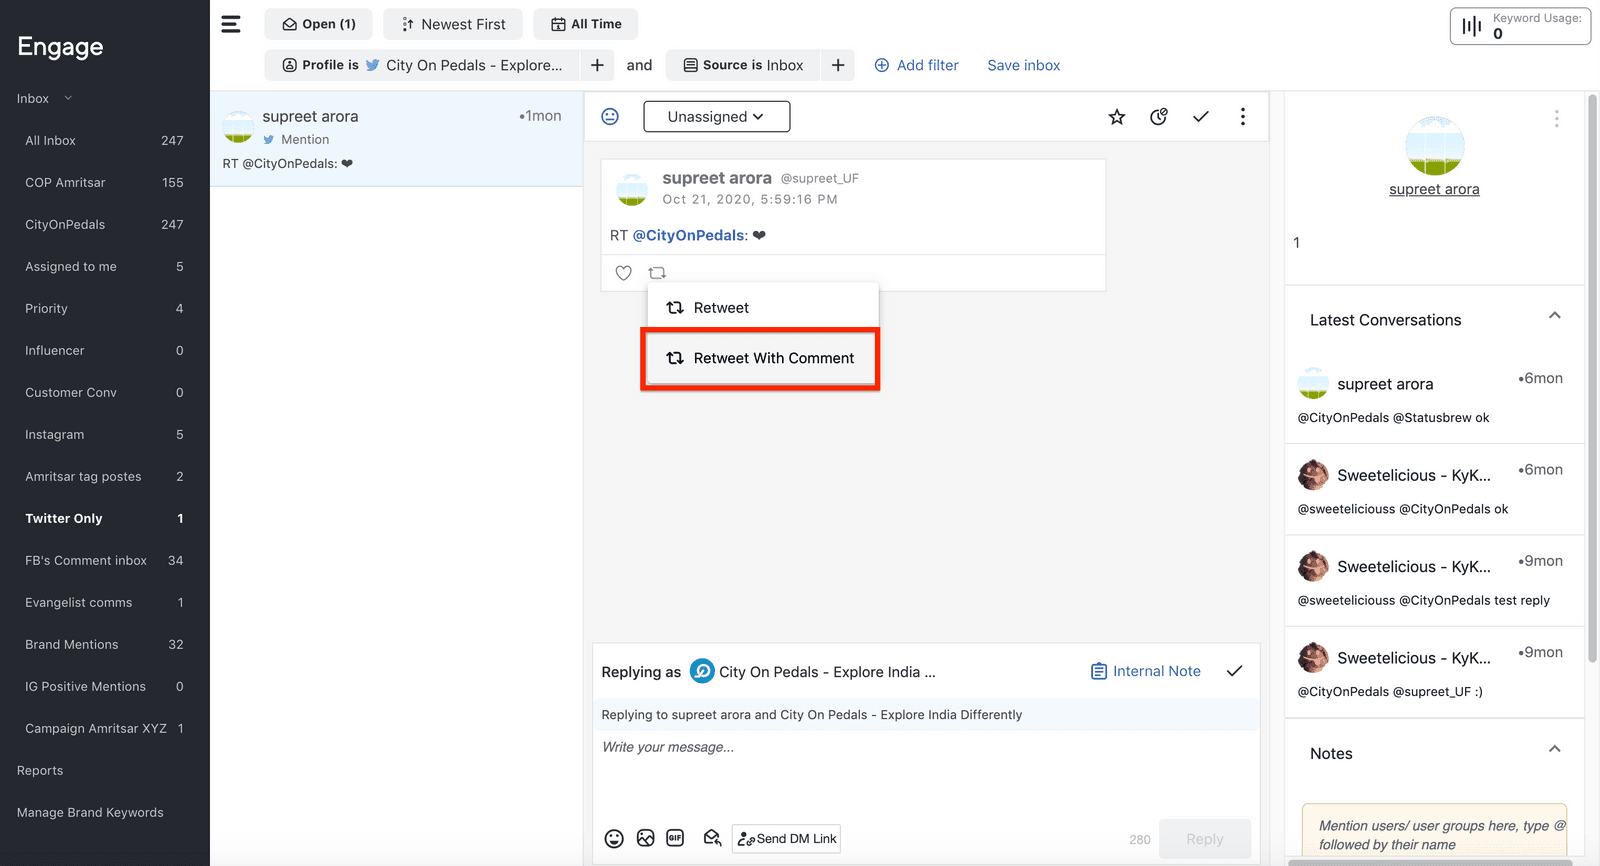Star this conversation
The height and width of the screenshot is (866, 1600).
tap(1117, 117)
